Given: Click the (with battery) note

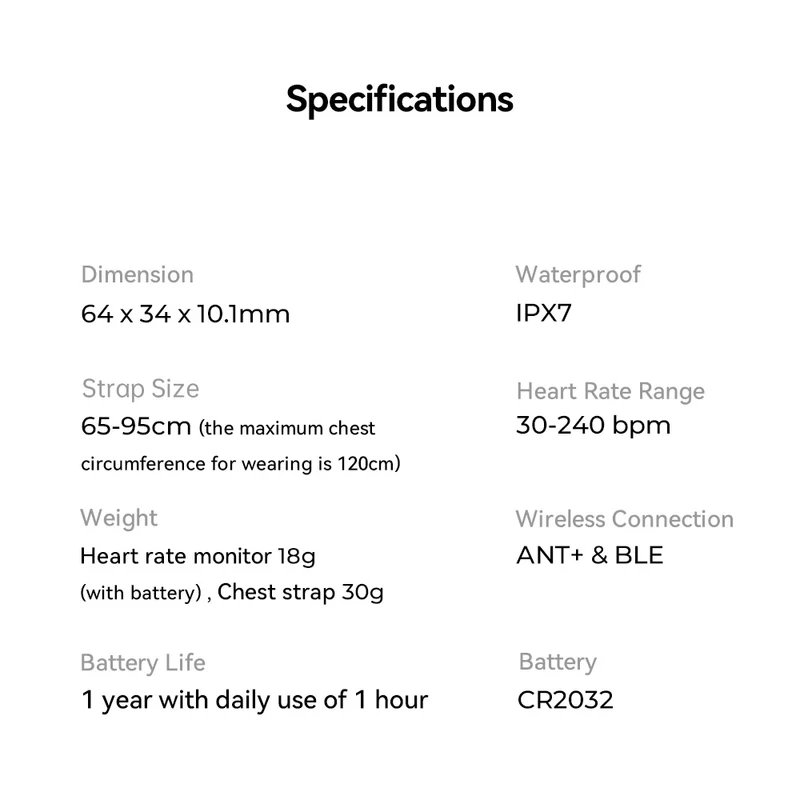Looking at the screenshot, I should (x=141, y=592).
